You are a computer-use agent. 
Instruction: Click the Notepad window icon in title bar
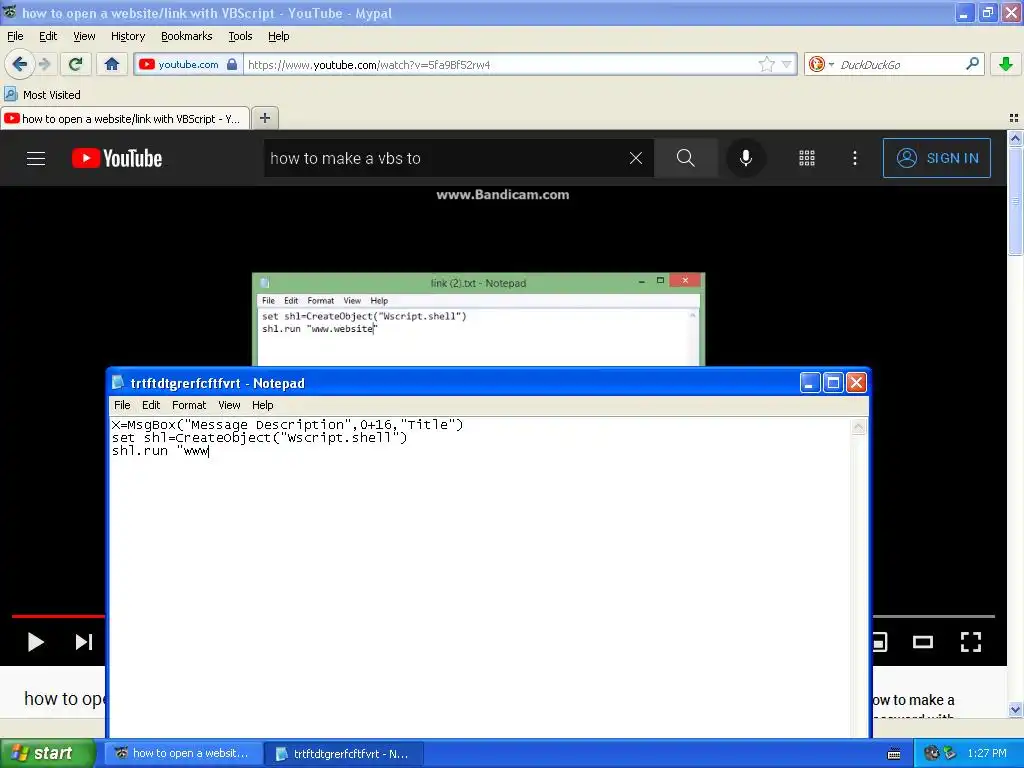(x=118, y=383)
